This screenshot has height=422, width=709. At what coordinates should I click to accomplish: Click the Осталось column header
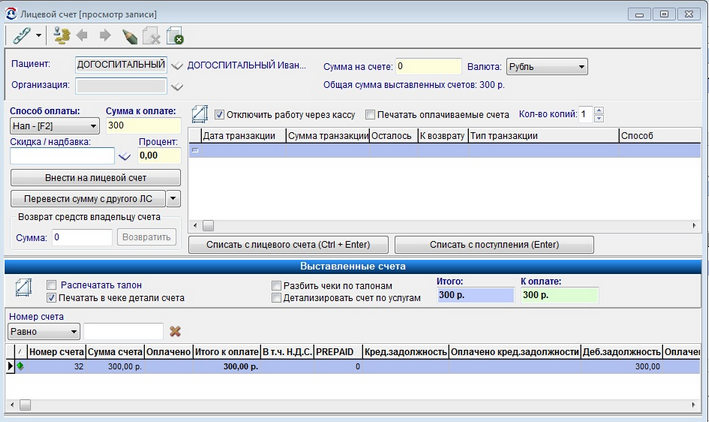click(x=393, y=136)
